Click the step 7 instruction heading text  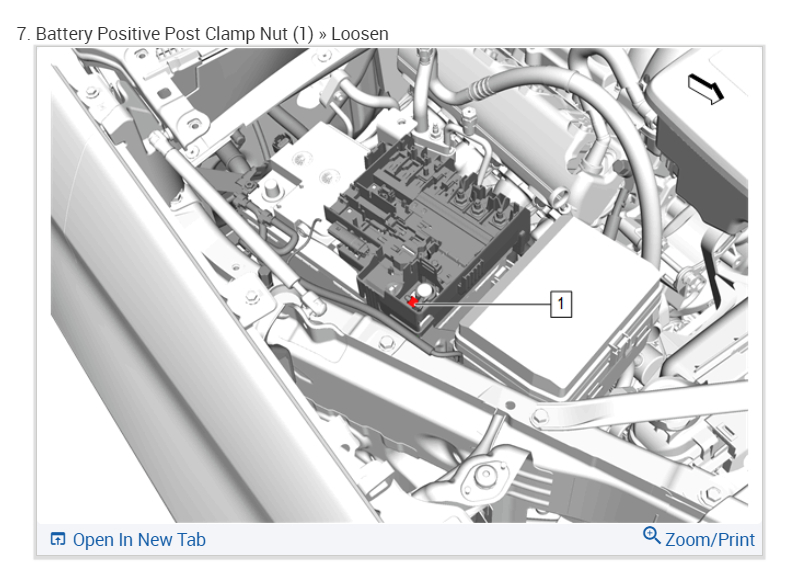202,34
